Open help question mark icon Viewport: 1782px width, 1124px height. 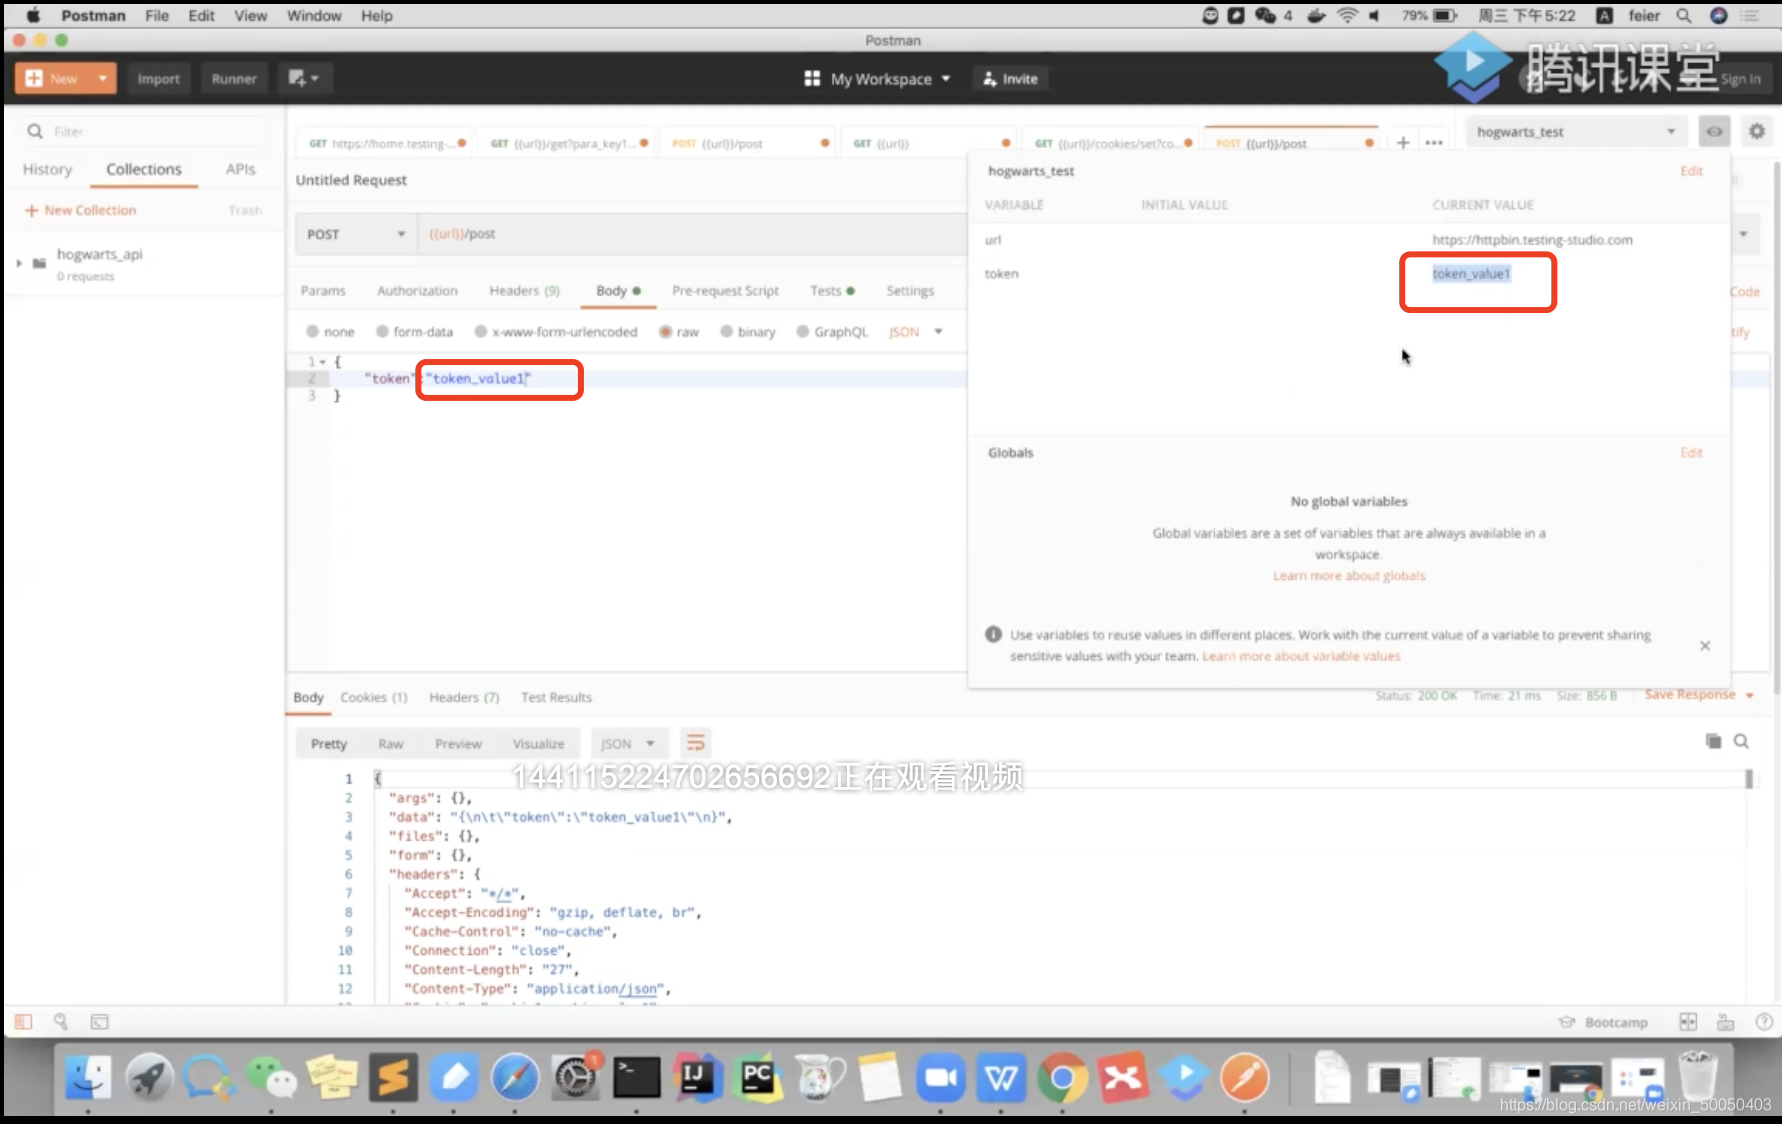(x=1764, y=1022)
